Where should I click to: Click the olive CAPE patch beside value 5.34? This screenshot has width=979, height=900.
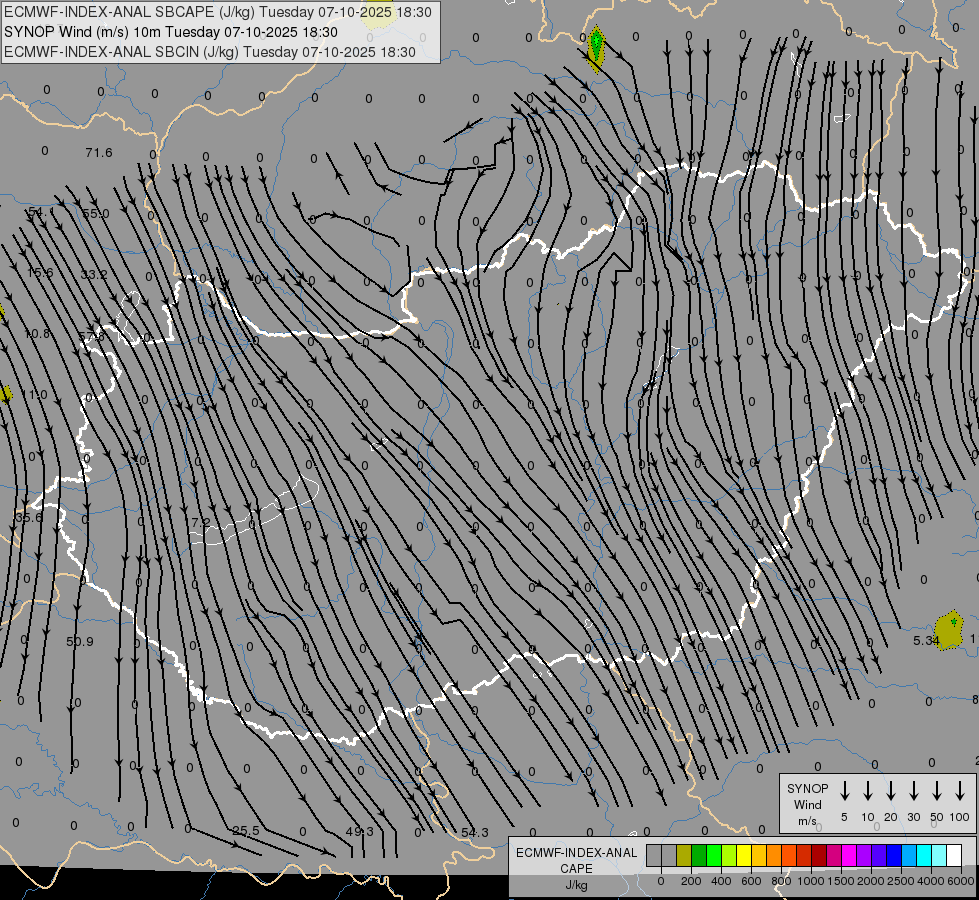tap(950, 632)
